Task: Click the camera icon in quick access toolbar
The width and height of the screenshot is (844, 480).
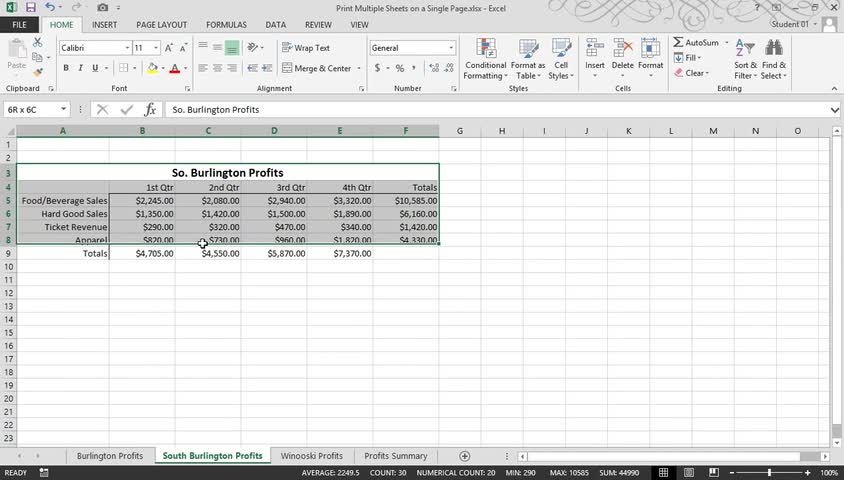Action: tap(102, 8)
